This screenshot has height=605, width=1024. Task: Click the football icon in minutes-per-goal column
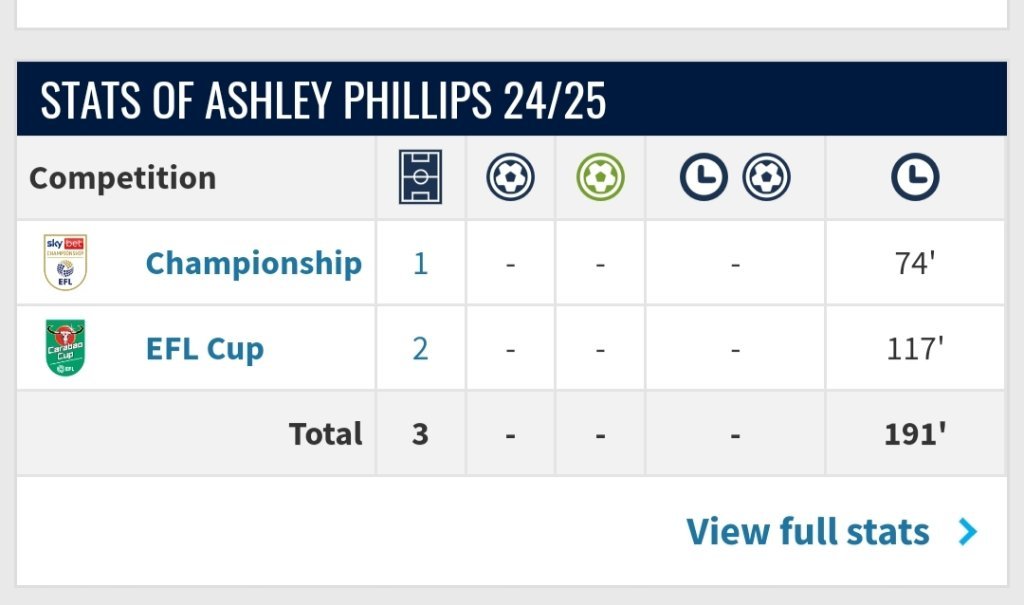(x=766, y=177)
